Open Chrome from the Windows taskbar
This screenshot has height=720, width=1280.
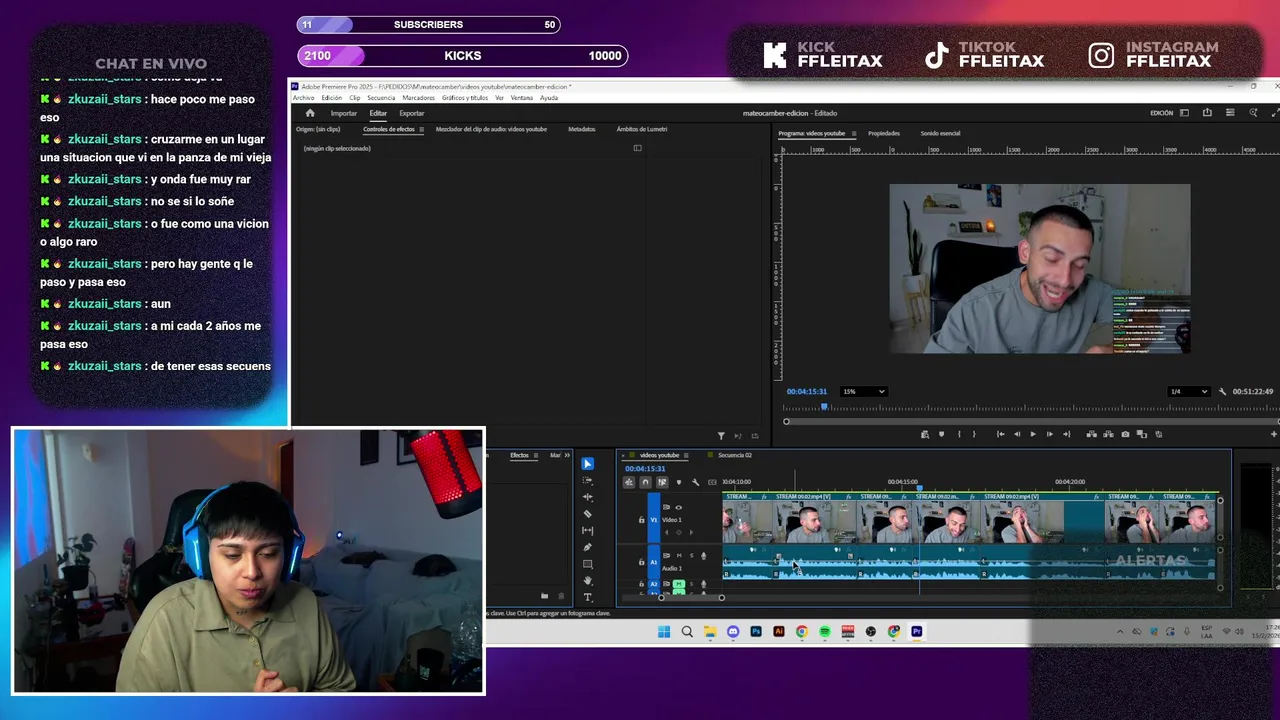pyautogui.click(x=802, y=632)
